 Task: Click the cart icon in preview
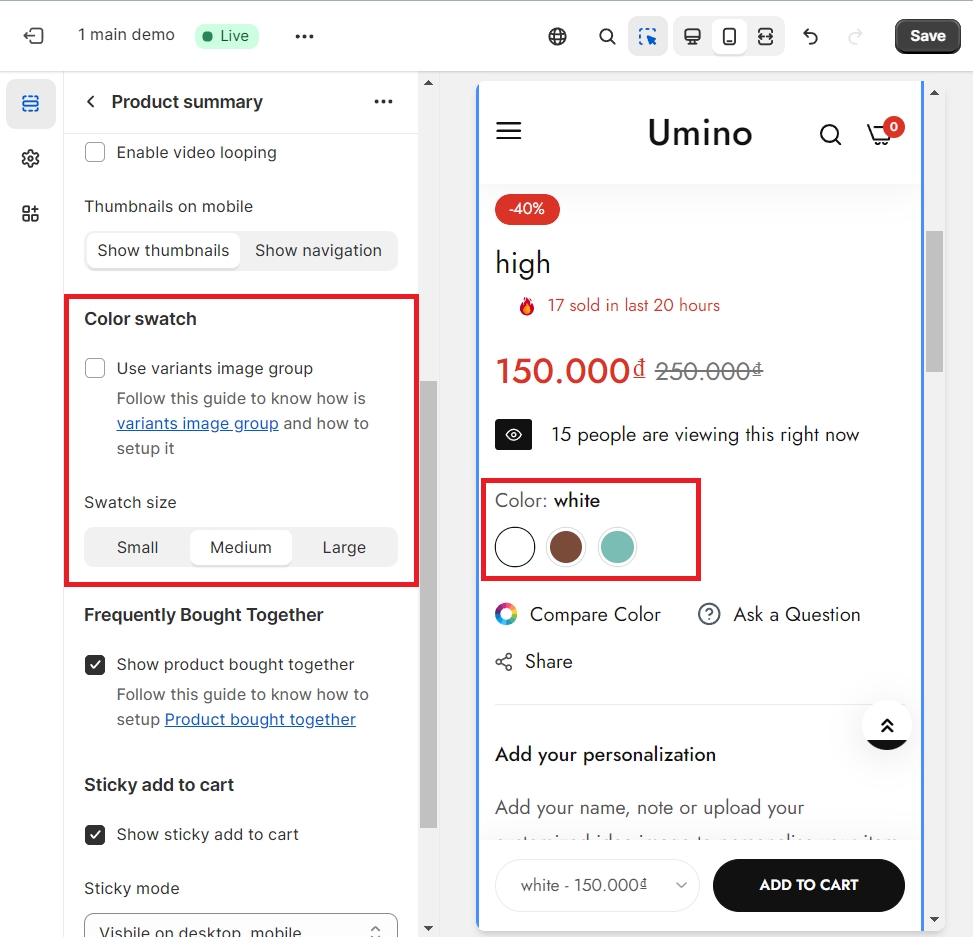coord(881,134)
